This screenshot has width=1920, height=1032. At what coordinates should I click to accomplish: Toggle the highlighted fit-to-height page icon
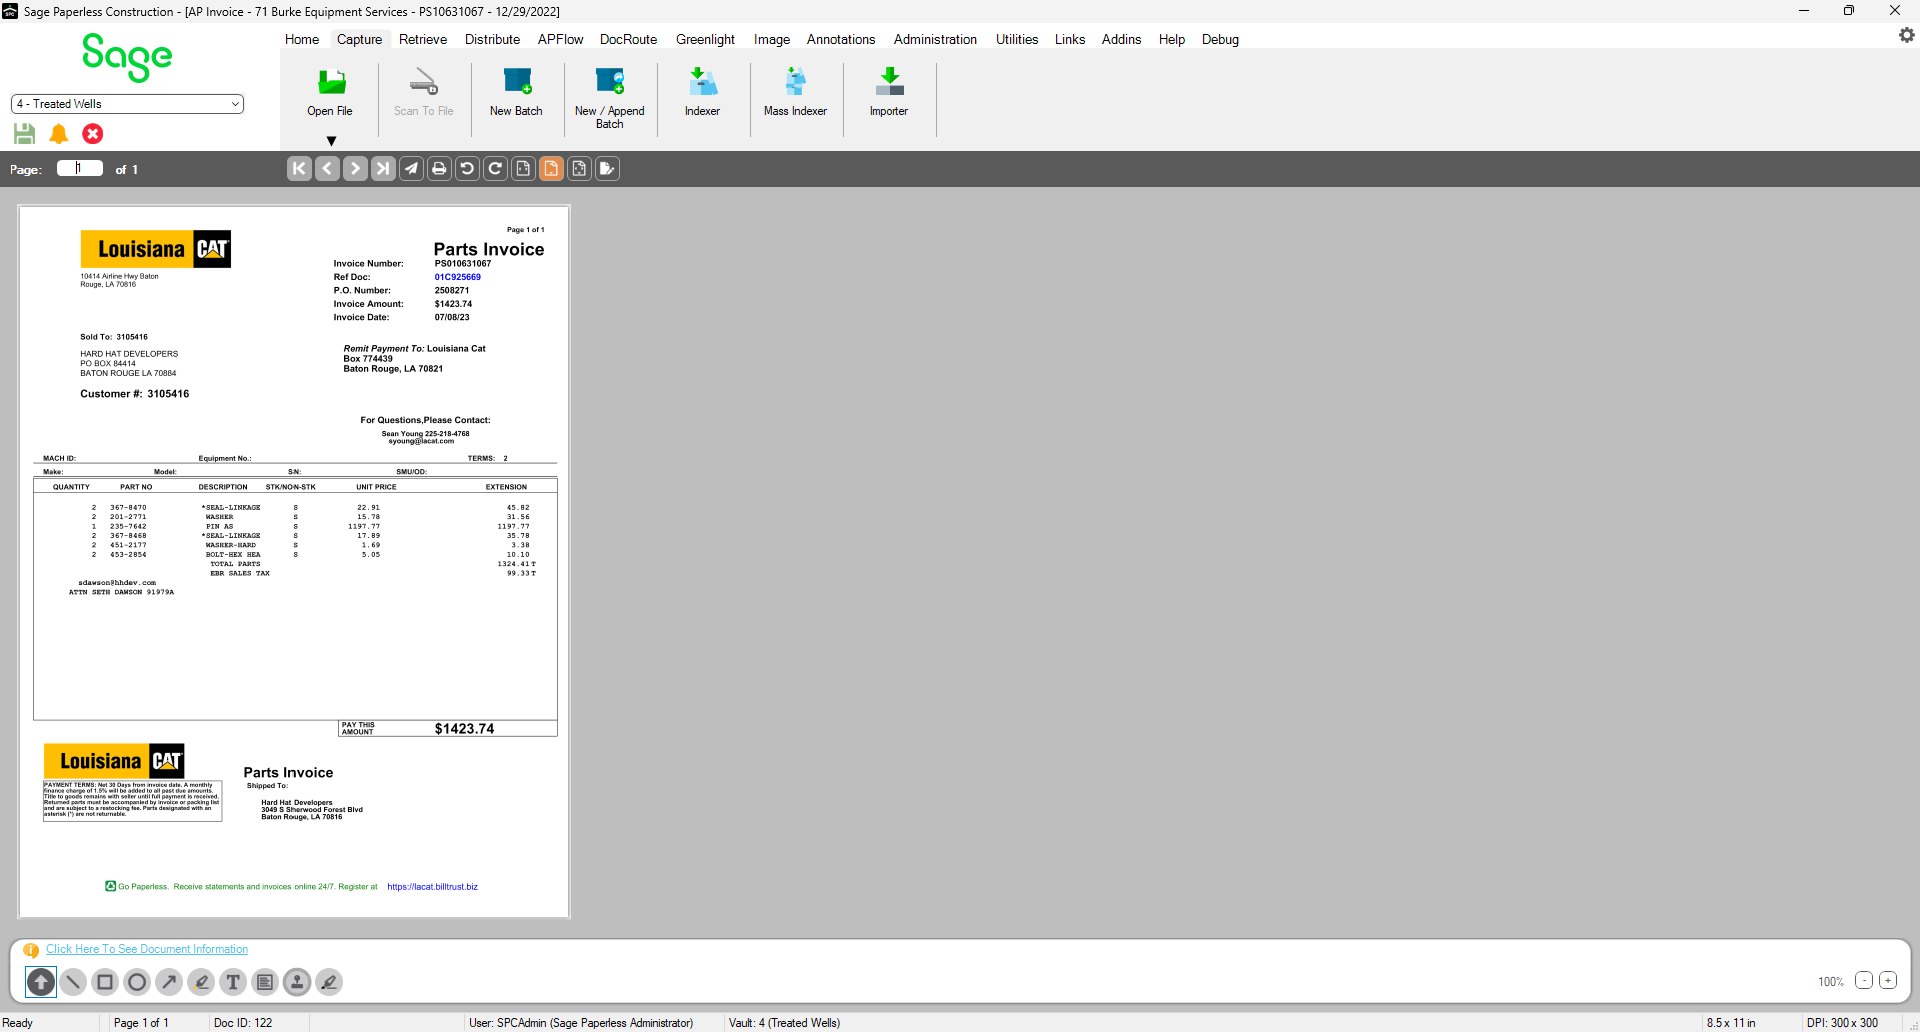[x=551, y=168]
